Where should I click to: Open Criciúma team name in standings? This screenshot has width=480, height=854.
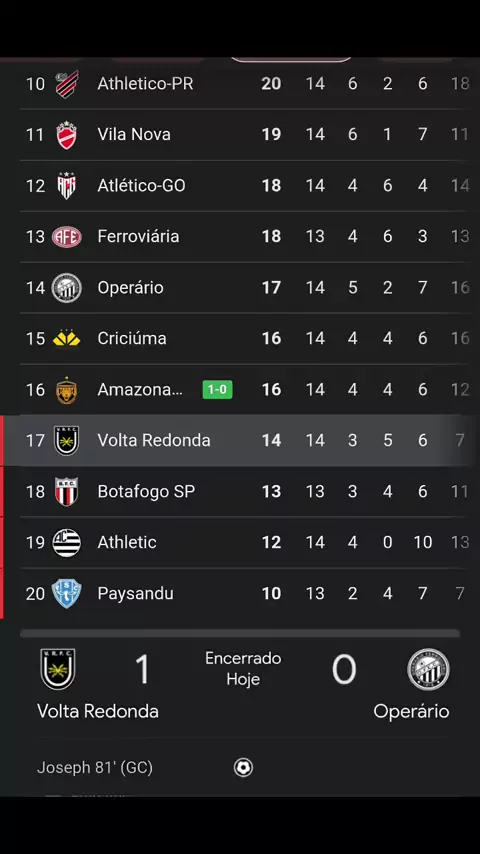(132, 338)
